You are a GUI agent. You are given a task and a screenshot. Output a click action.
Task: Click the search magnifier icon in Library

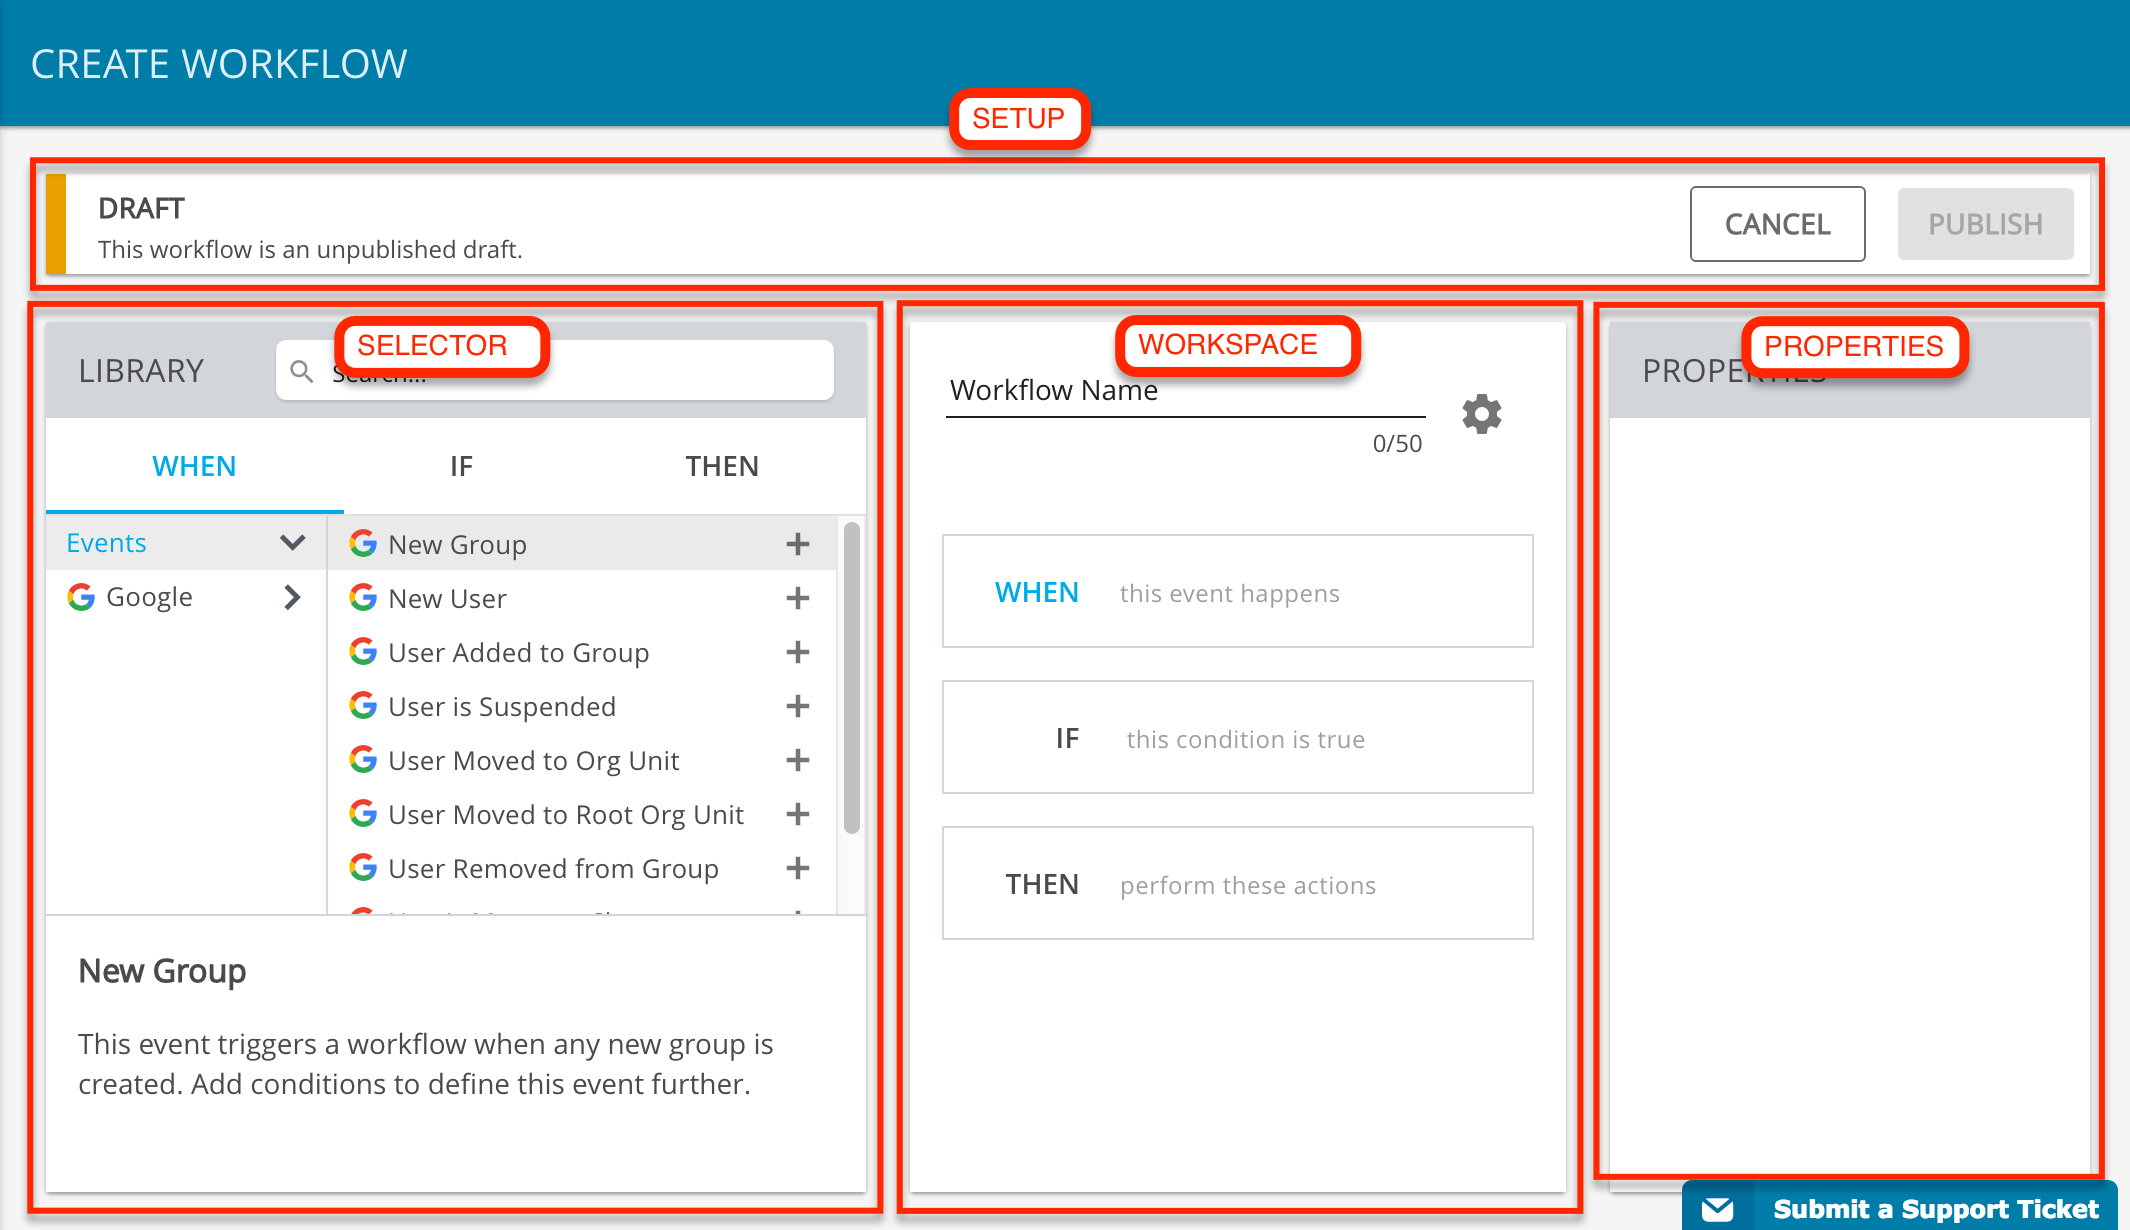point(301,371)
